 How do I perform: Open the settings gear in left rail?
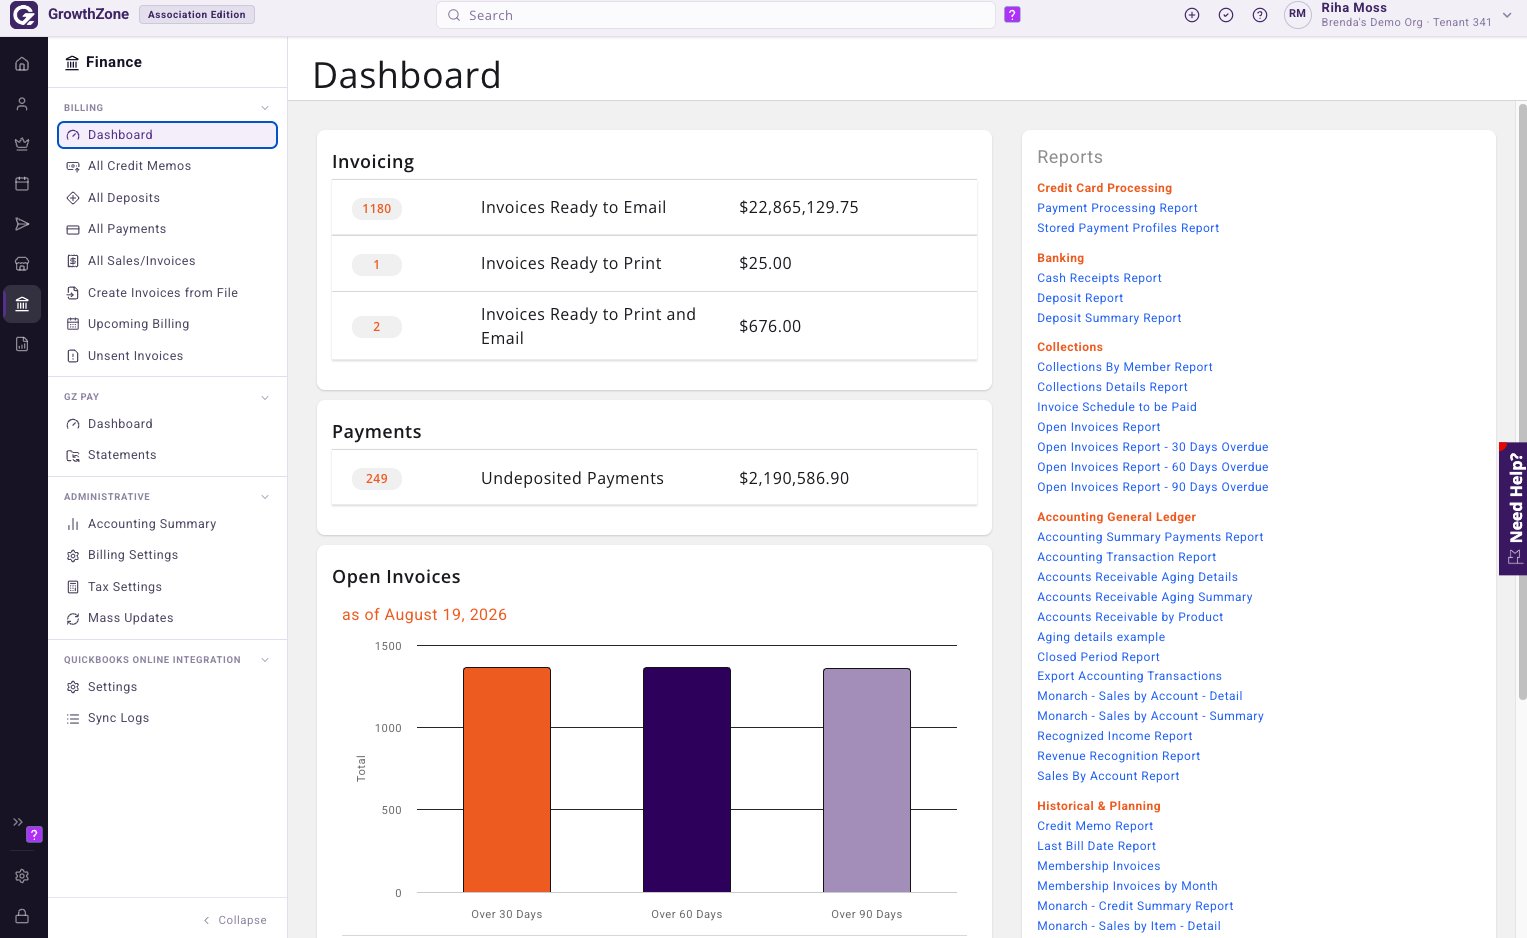22,876
